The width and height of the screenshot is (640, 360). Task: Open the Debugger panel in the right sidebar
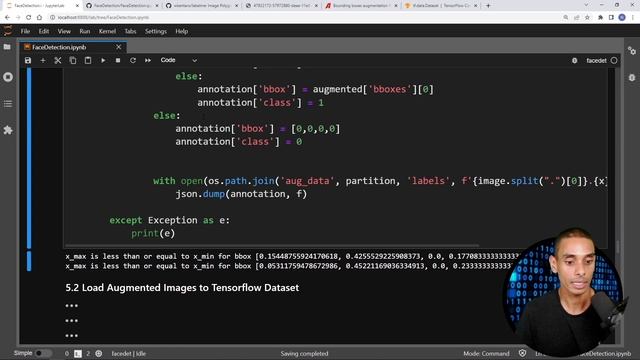[632, 78]
